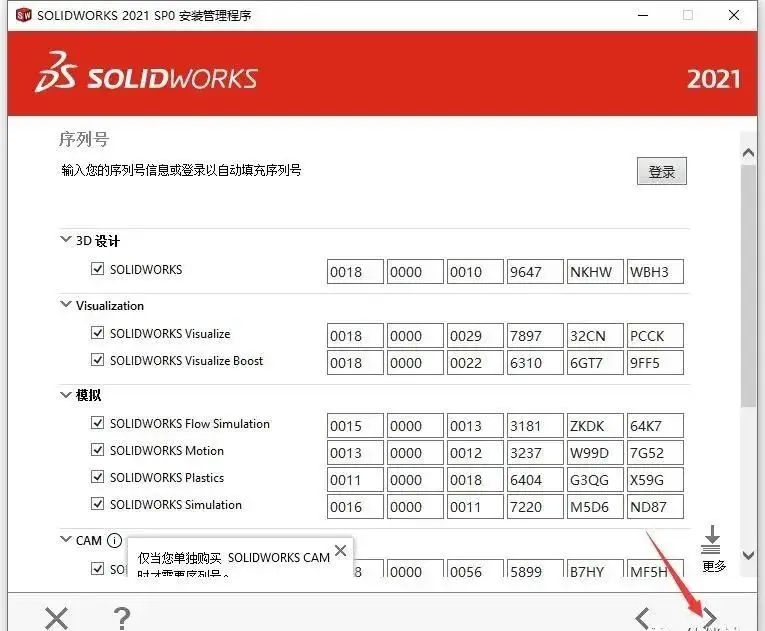
Task: Toggle the checkbox in the CAM section
Action: (x=98, y=569)
